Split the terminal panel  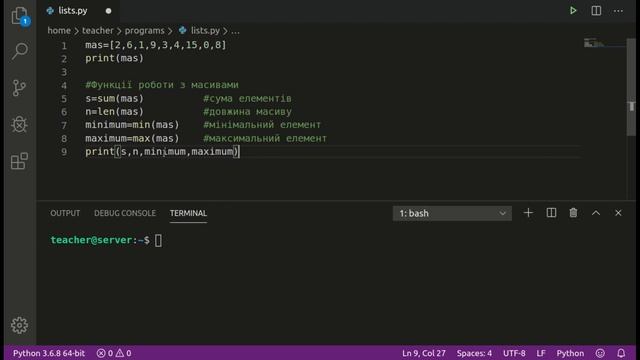[551, 213]
